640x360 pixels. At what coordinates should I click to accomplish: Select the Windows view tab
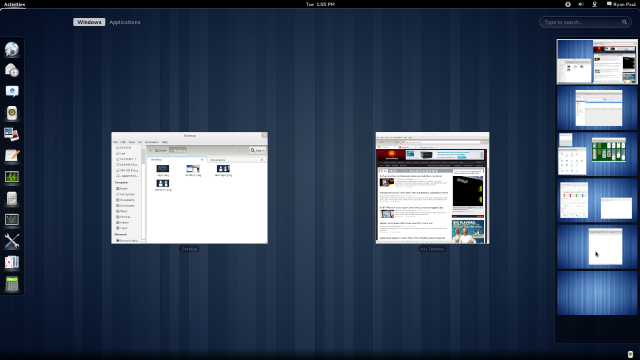coord(89,22)
